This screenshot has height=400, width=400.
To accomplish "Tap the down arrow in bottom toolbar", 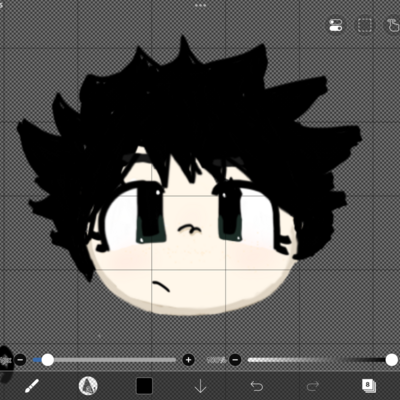I will pyautogui.click(x=200, y=386).
